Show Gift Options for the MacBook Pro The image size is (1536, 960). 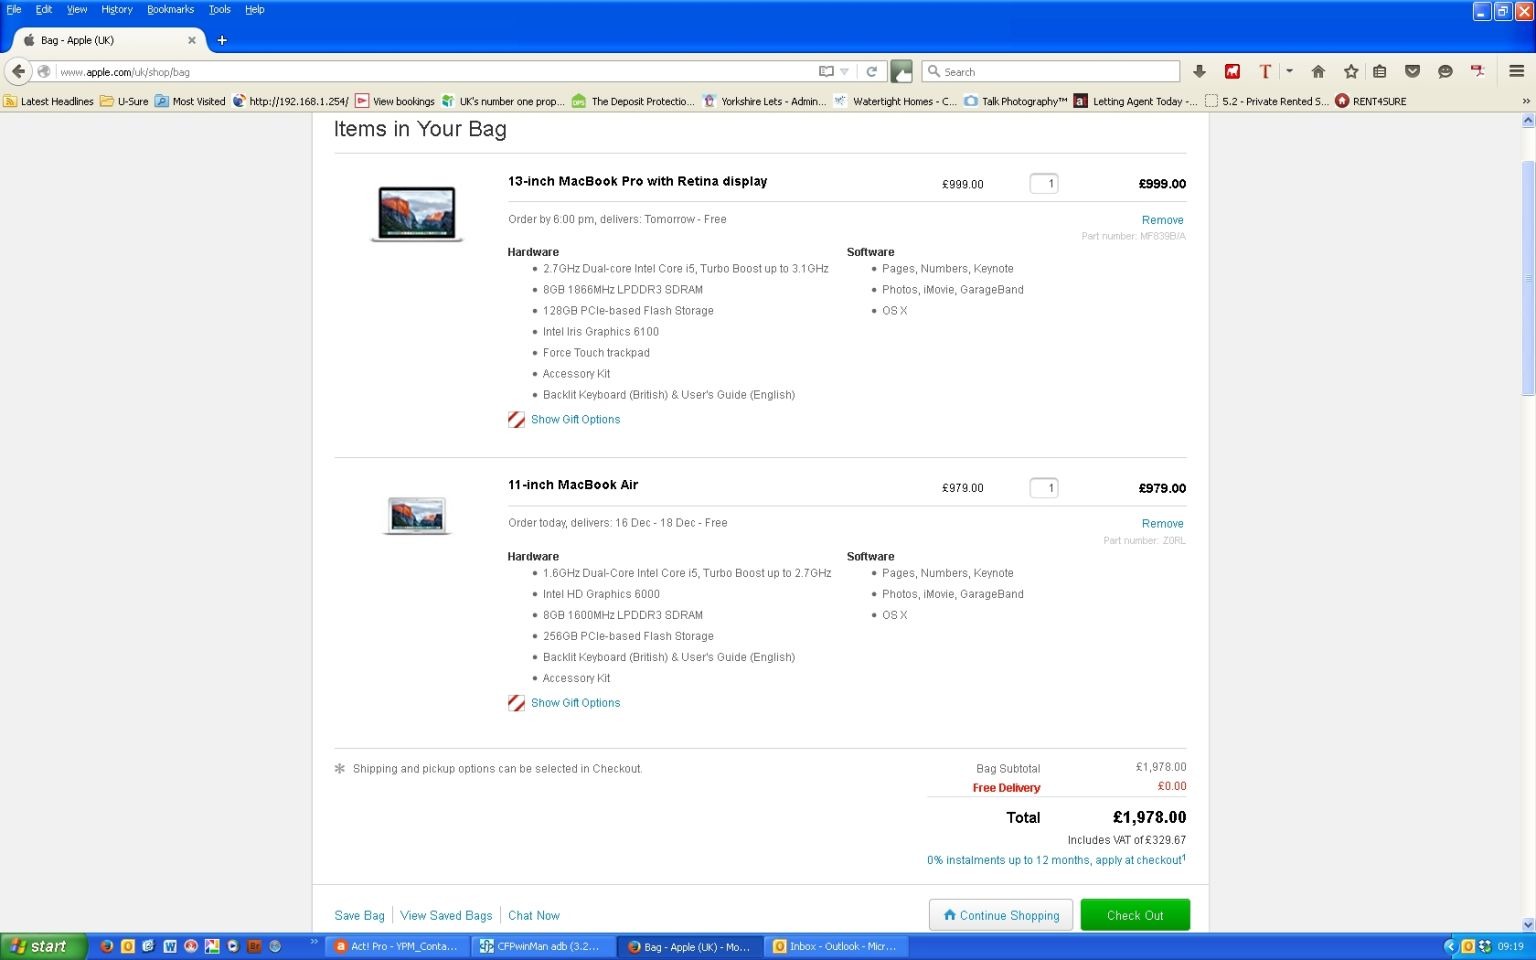pos(575,420)
